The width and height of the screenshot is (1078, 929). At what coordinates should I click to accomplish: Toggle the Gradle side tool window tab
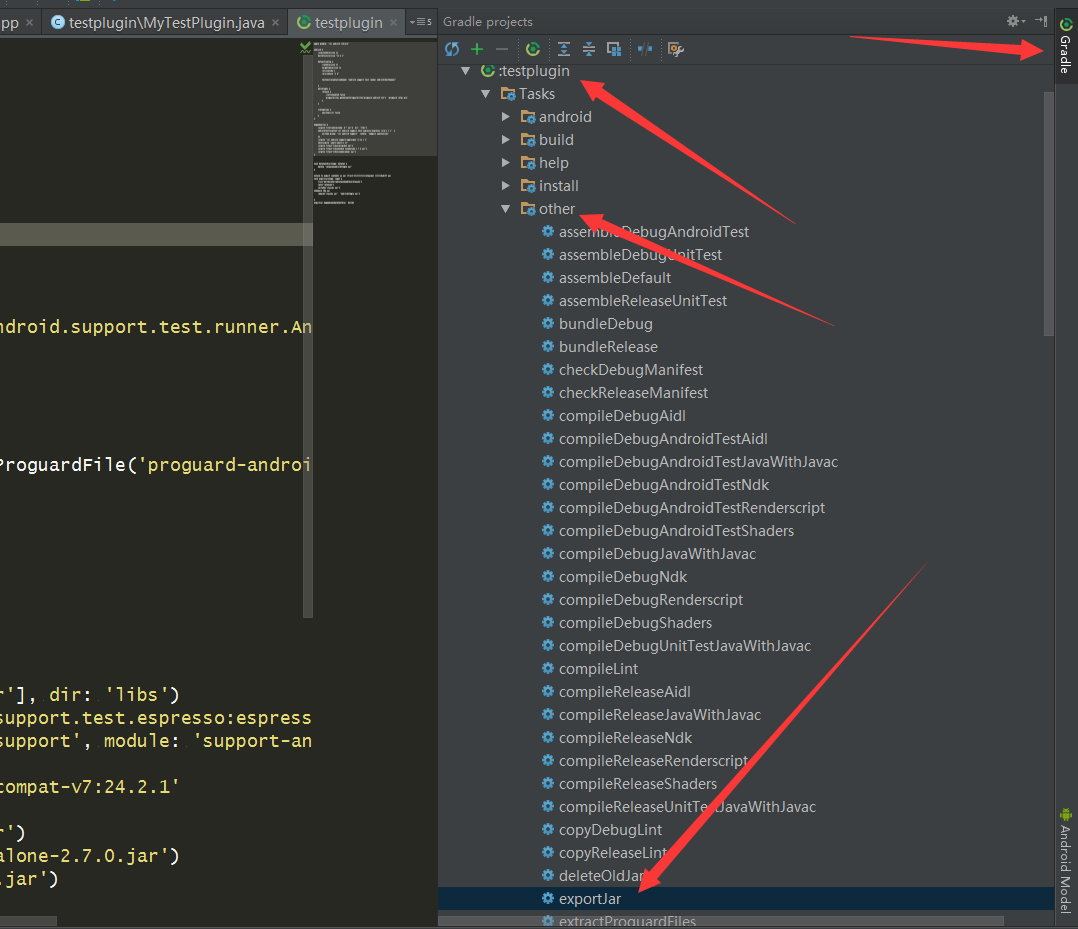(x=1066, y=46)
